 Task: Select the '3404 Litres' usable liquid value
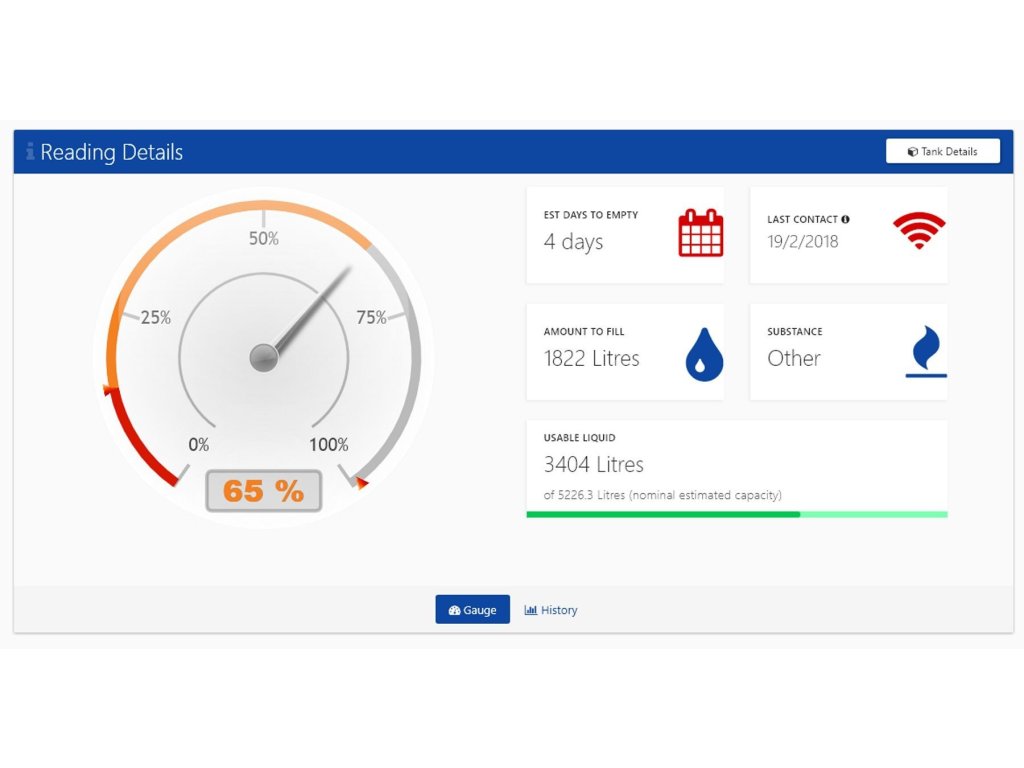594,464
